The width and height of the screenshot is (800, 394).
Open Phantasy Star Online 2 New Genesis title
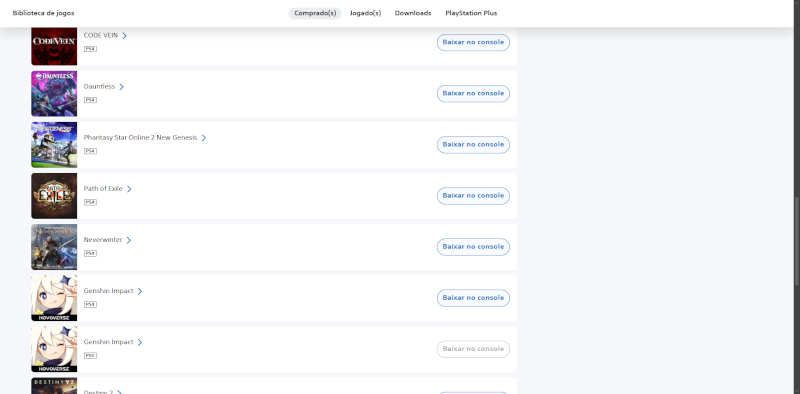(x=140, y=137)
